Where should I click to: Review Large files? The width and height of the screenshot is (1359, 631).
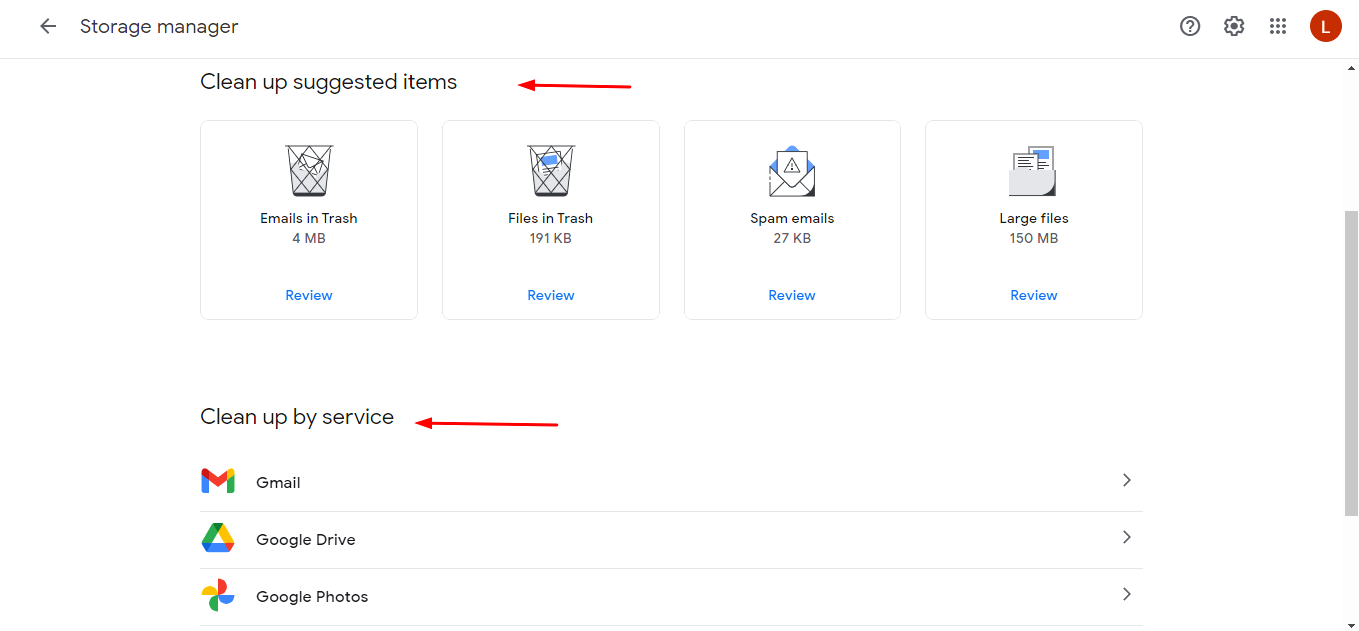(1034, 295)
